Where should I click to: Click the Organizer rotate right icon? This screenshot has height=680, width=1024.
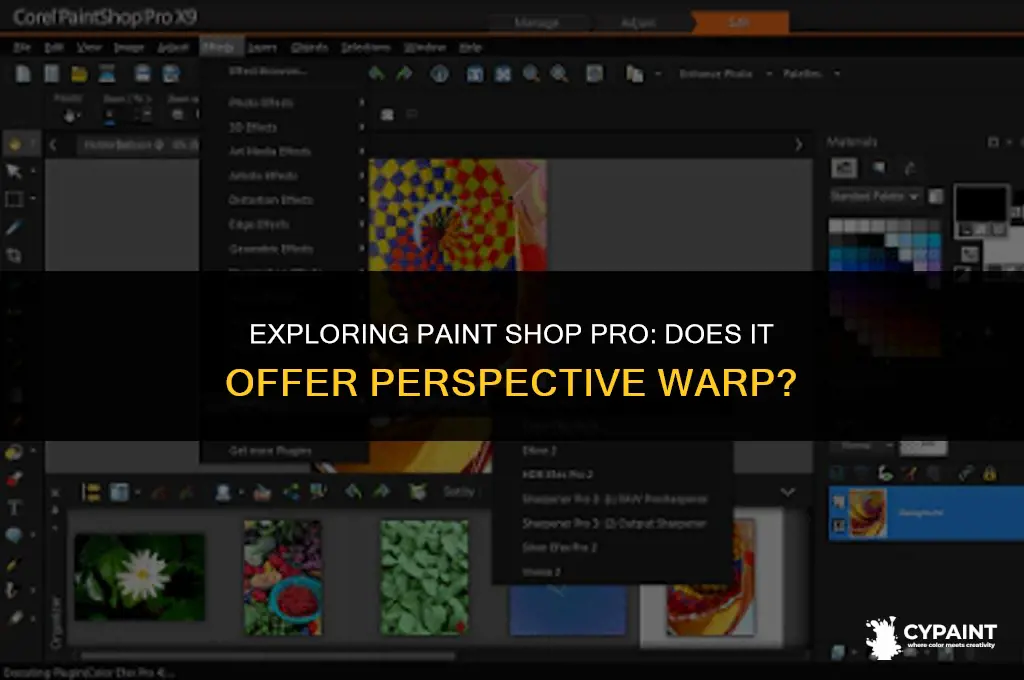pos(381,491)
